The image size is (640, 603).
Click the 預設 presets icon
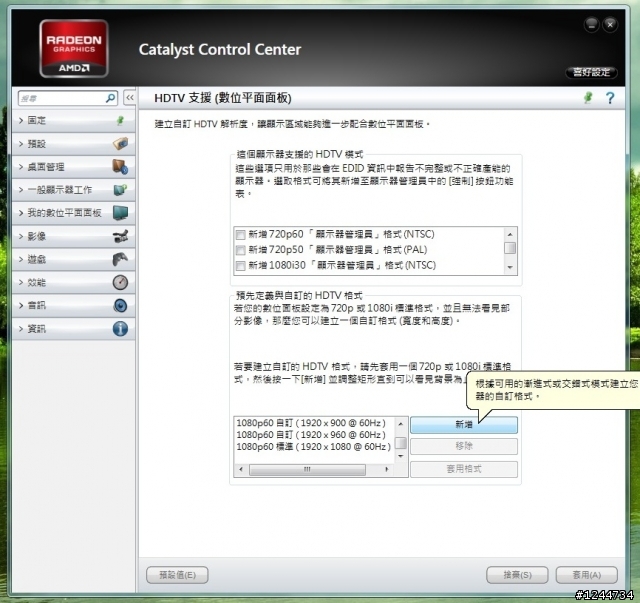[x=120, y=144]
